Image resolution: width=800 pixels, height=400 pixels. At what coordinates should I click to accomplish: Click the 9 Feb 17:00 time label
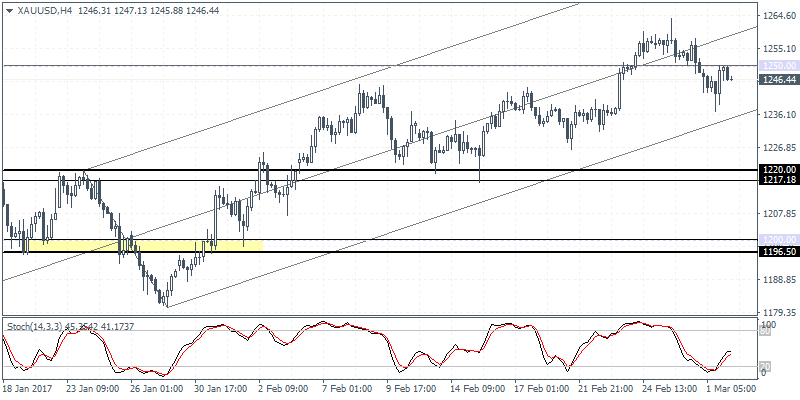click(x=411, y=389)
